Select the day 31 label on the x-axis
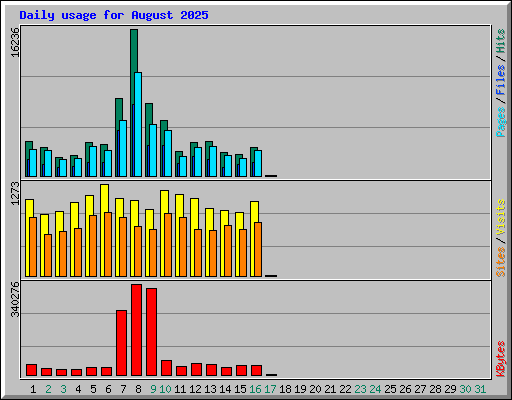The image size is (512, 400). click(480, 389)
